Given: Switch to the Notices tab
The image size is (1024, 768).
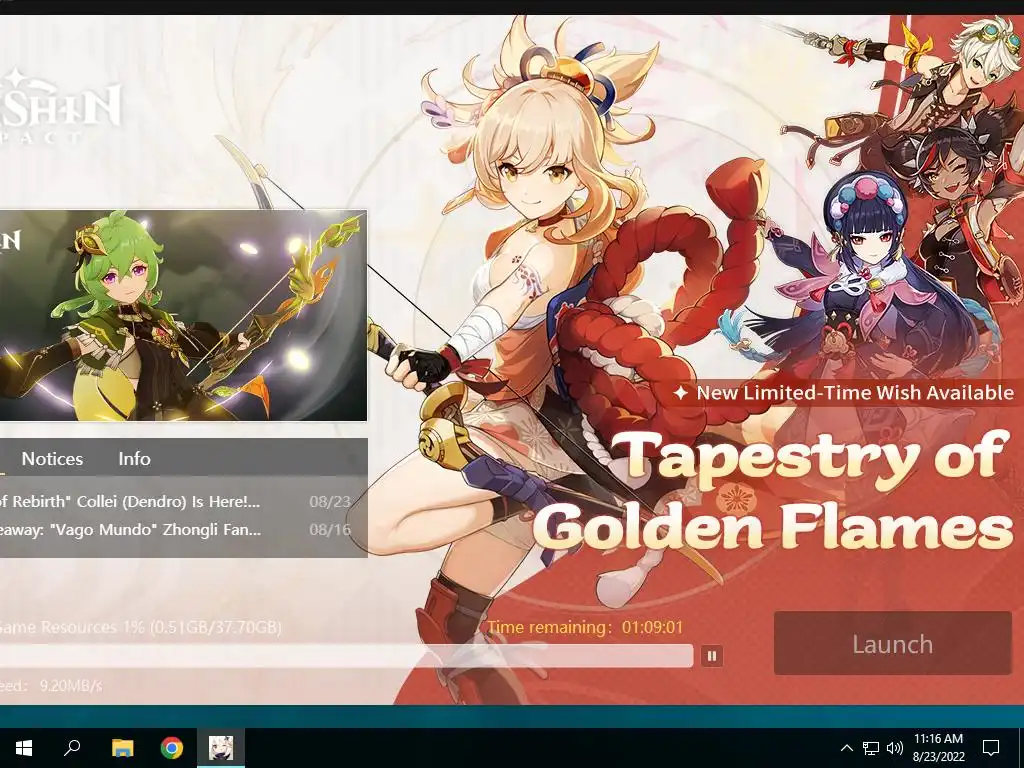Looking at the screenshot, I should tap(52, 458).
